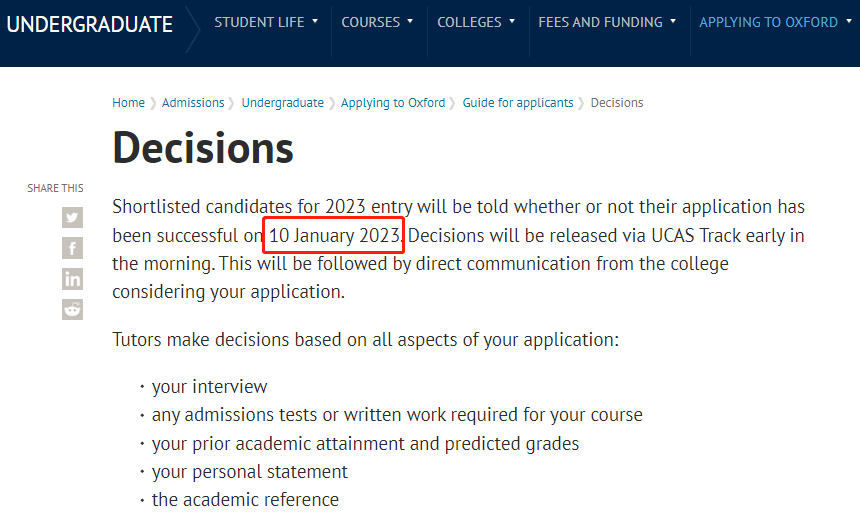Go to Undergraduate breadcrumb link
The image size is (860, 526).
(283, 103)
